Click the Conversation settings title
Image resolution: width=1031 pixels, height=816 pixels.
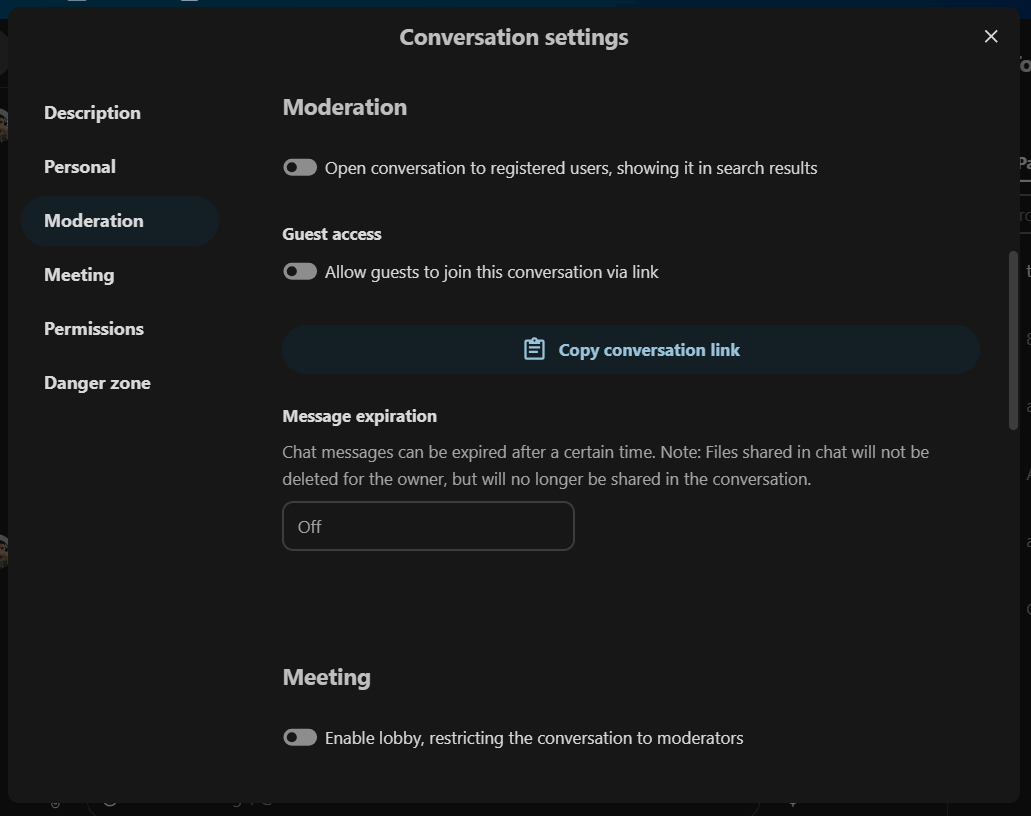pos(514,37)
